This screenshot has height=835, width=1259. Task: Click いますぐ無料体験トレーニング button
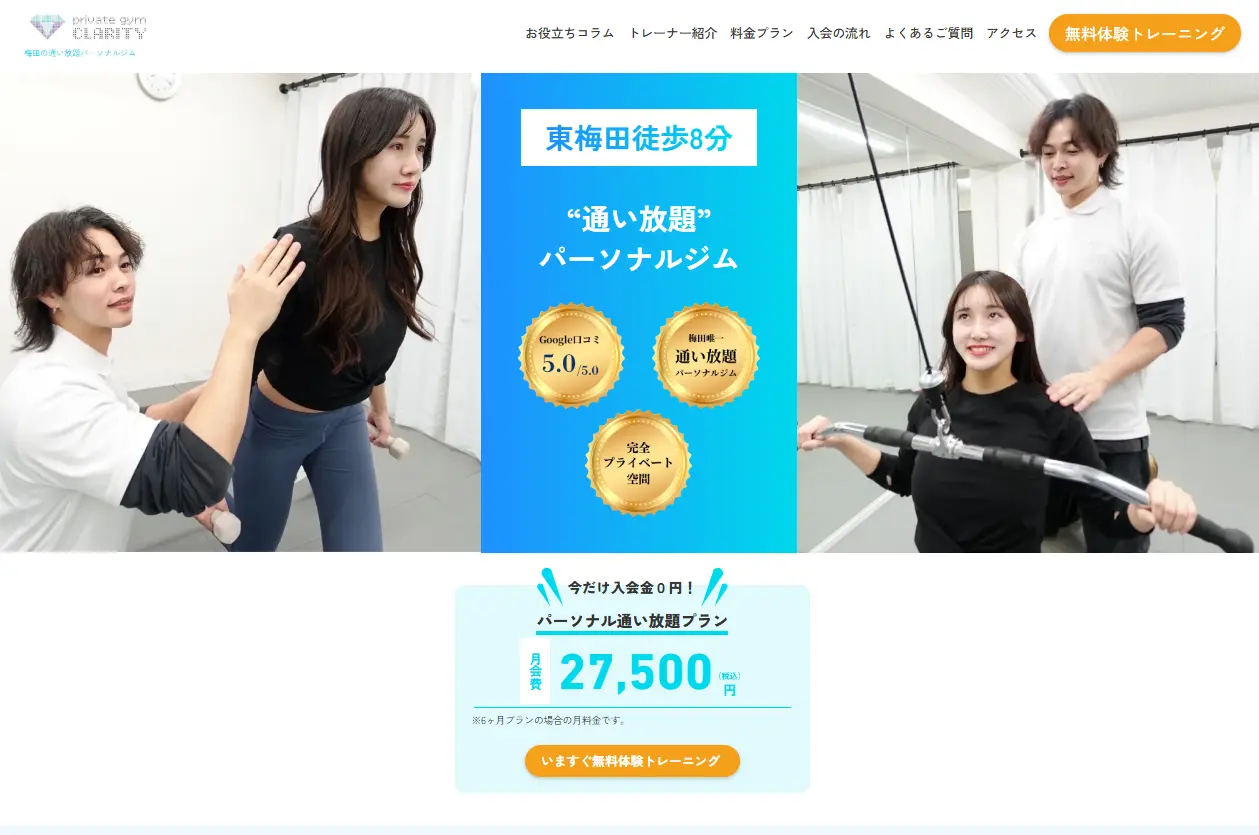pyautogui.click(x=632, y=761)
